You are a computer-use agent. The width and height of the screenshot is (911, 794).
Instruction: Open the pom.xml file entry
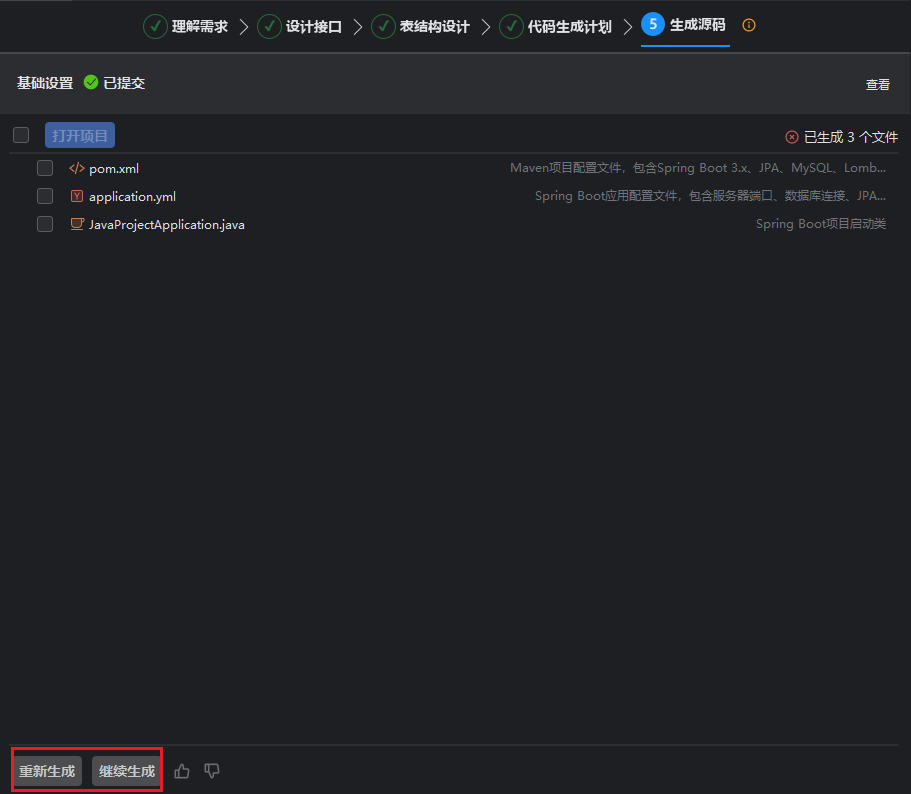point(114,168)
